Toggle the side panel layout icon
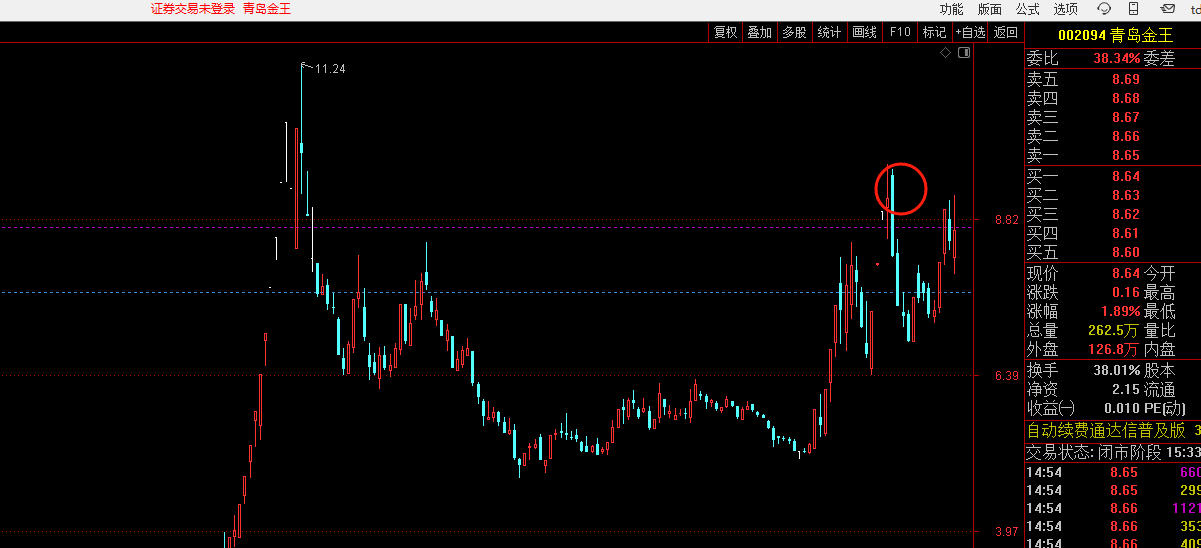Image resolution: width=1201 pixels, height=548 pixels. coord(963,52)
